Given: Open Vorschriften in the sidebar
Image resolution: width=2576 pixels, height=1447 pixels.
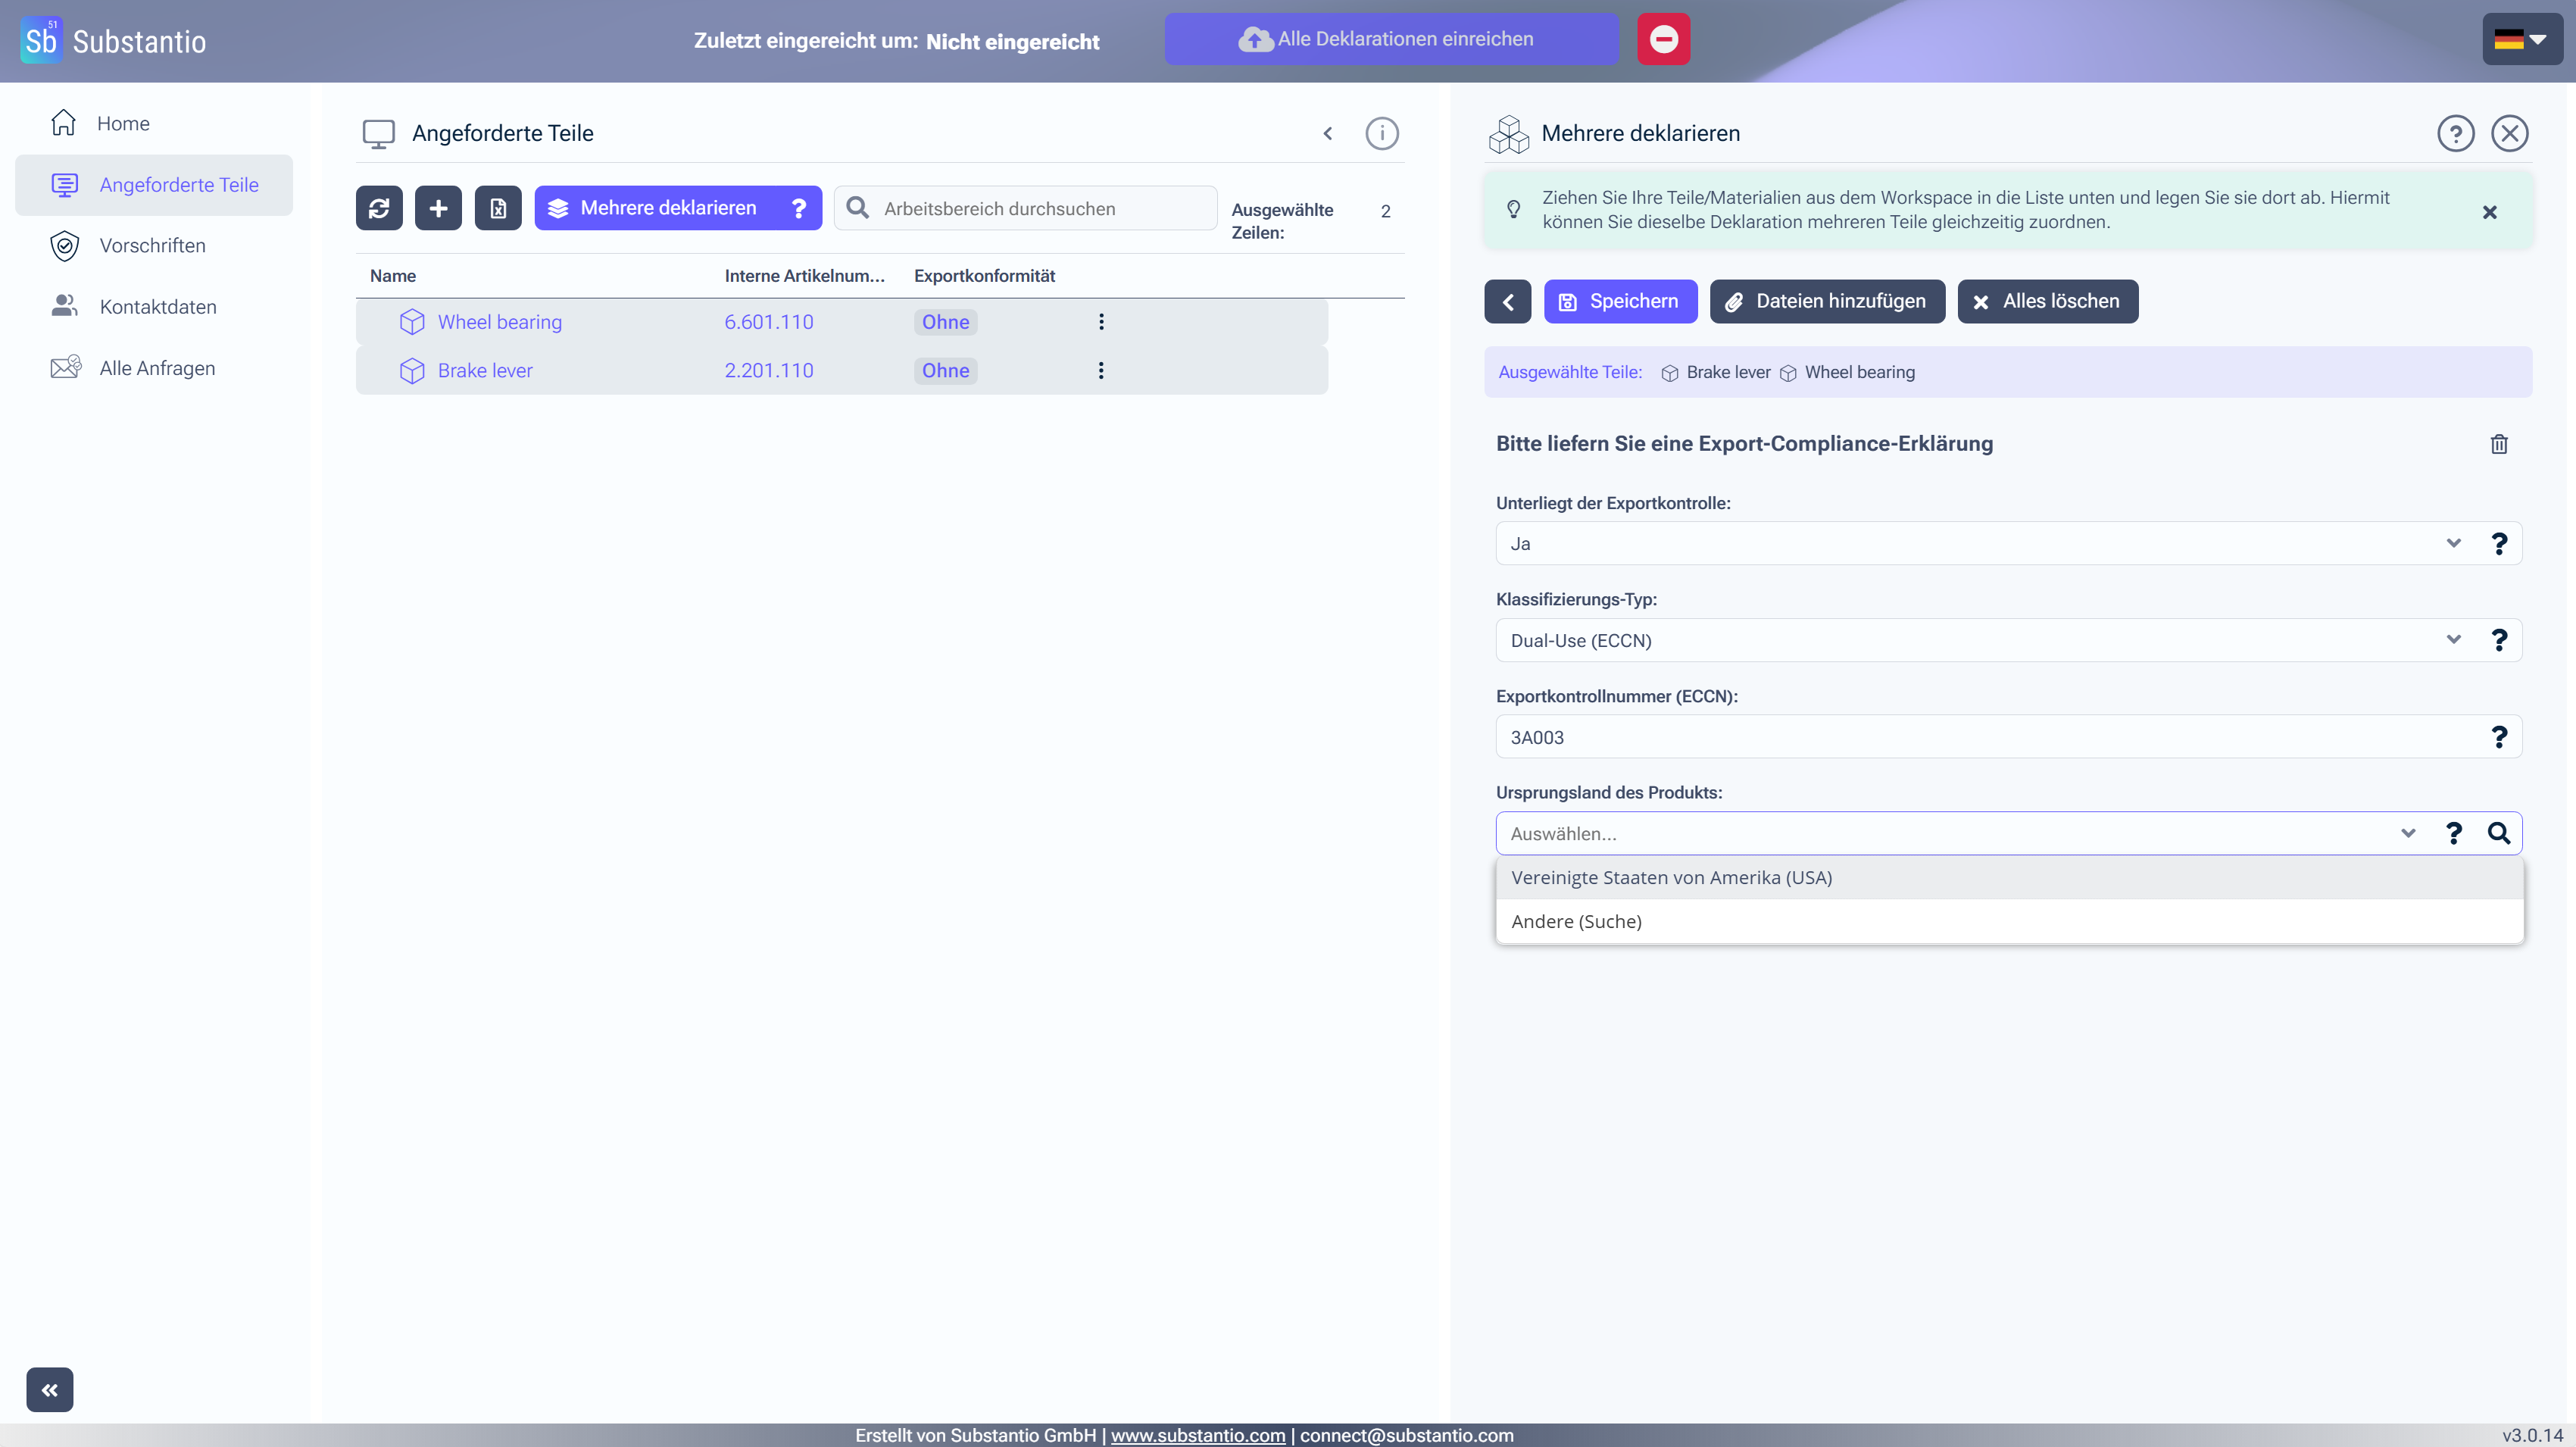Looking at the screenshot, I should [152, 246].
